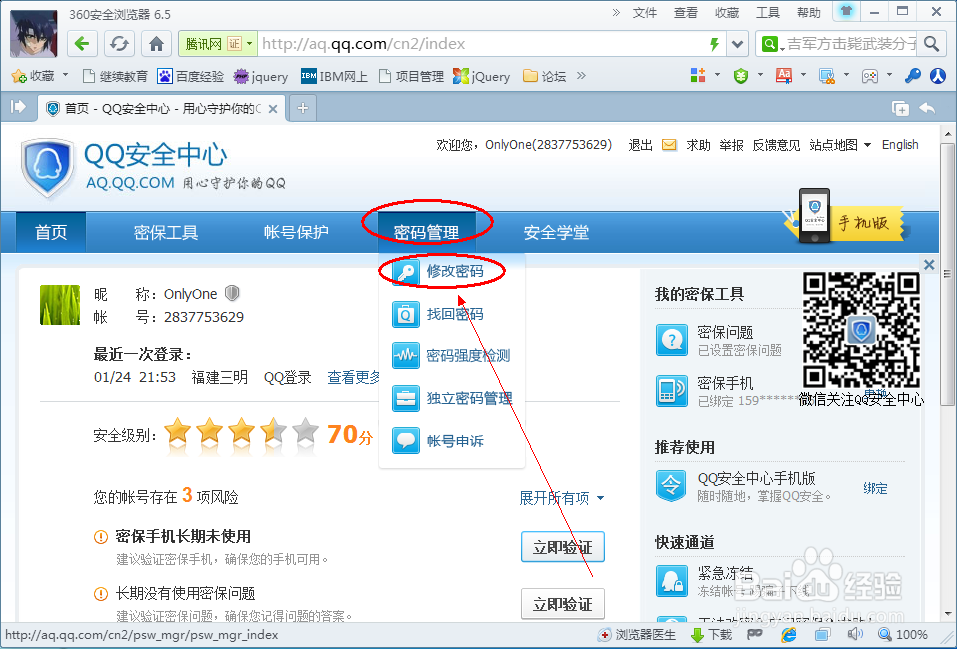Screen dimensions: 957x649
Task: Open a new tab with the plus button
Action: [303, 108]
